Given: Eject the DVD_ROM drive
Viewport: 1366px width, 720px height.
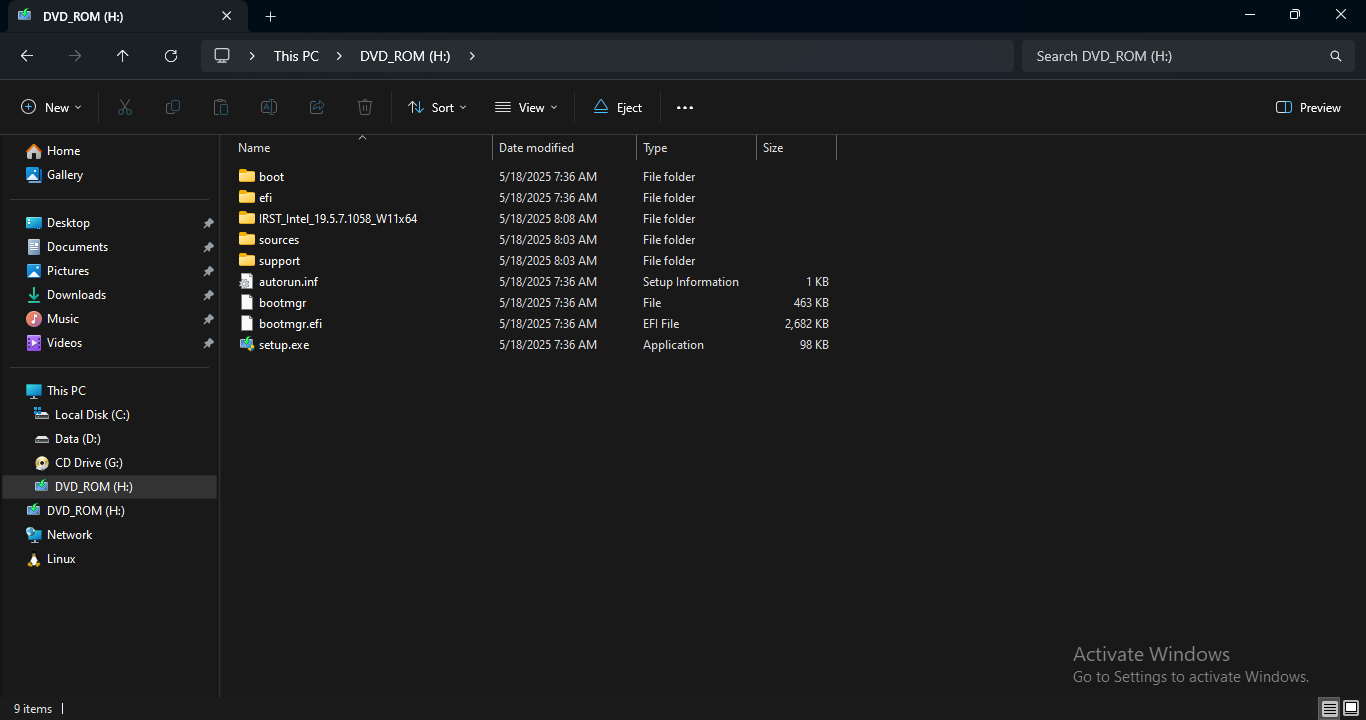Looking at the screenshot, I should click(x=617, y=107).
